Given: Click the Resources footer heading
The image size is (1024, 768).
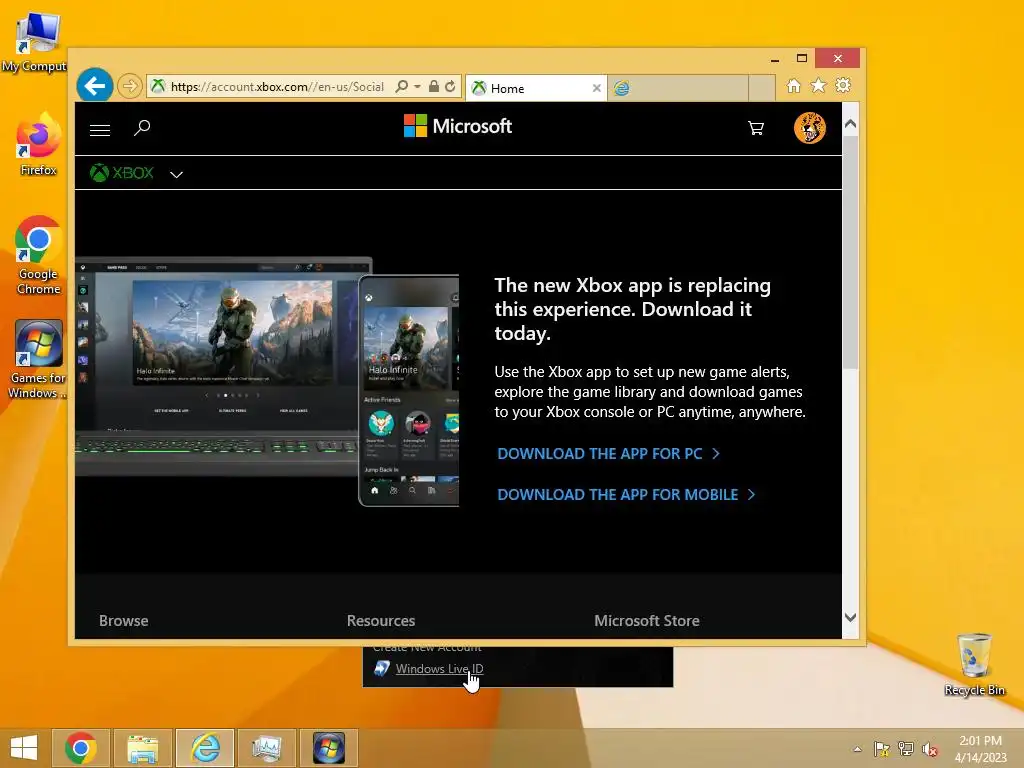Looking at the screenshot, I should tap(381, 620).
